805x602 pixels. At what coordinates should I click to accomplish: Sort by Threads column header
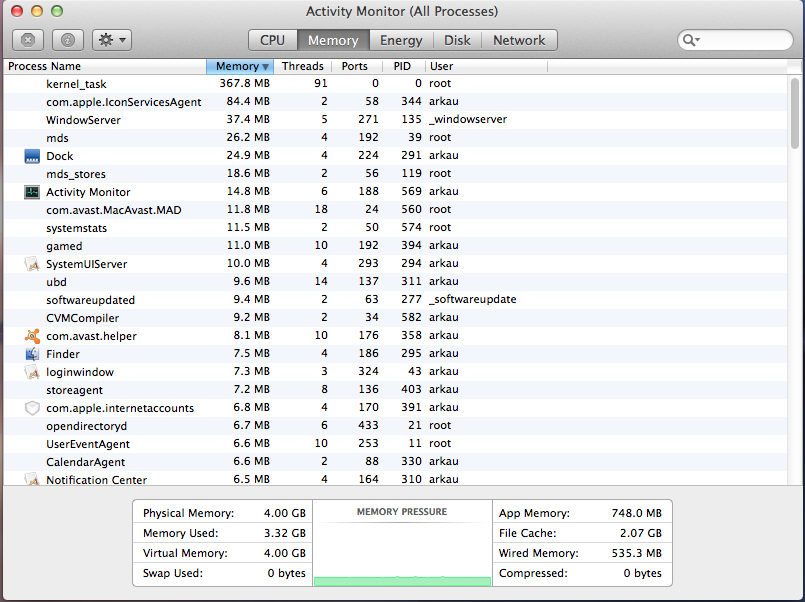[x=302, y=66]
